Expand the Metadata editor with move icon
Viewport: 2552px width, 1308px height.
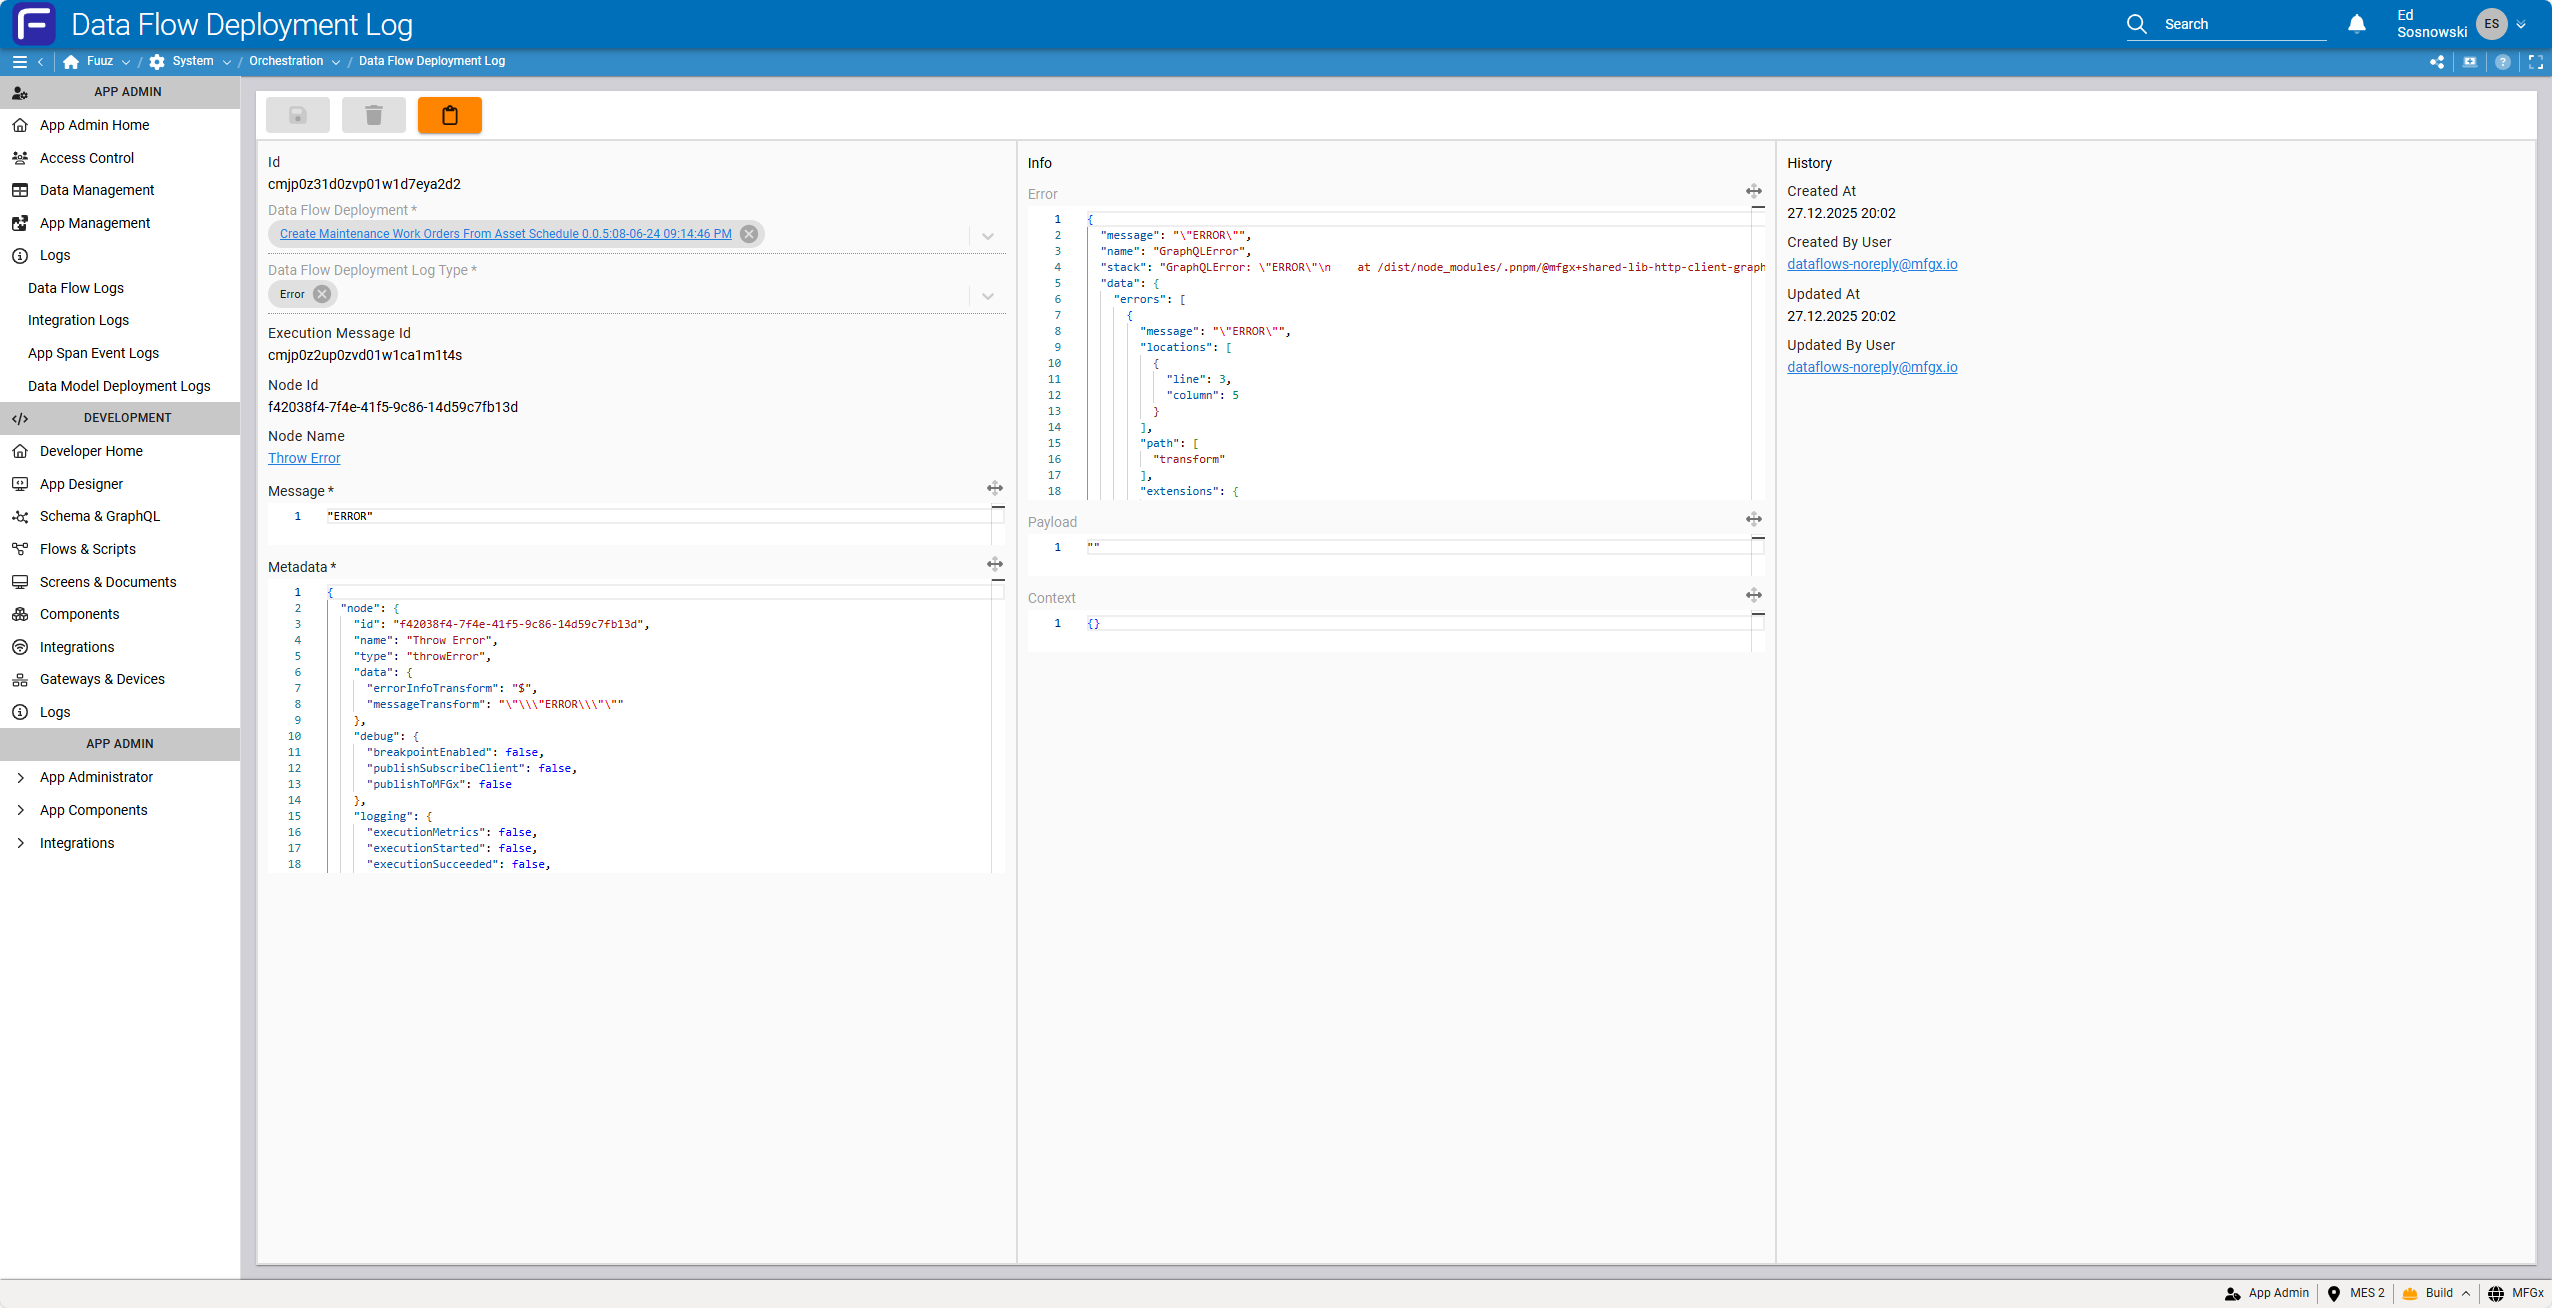coord(995,565)
